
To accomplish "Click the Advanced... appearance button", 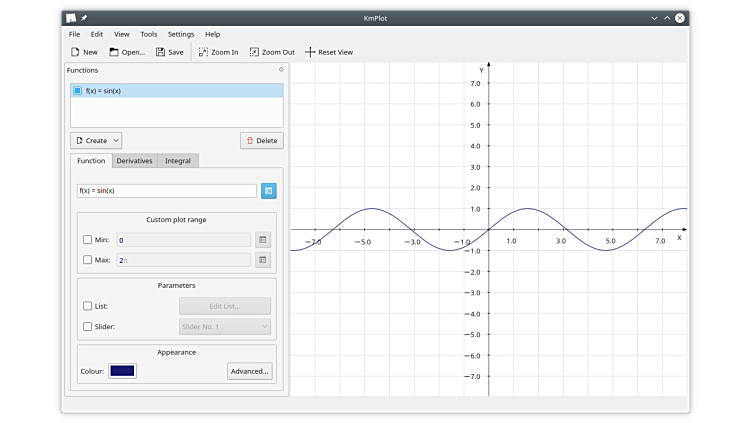I will 249,371.
